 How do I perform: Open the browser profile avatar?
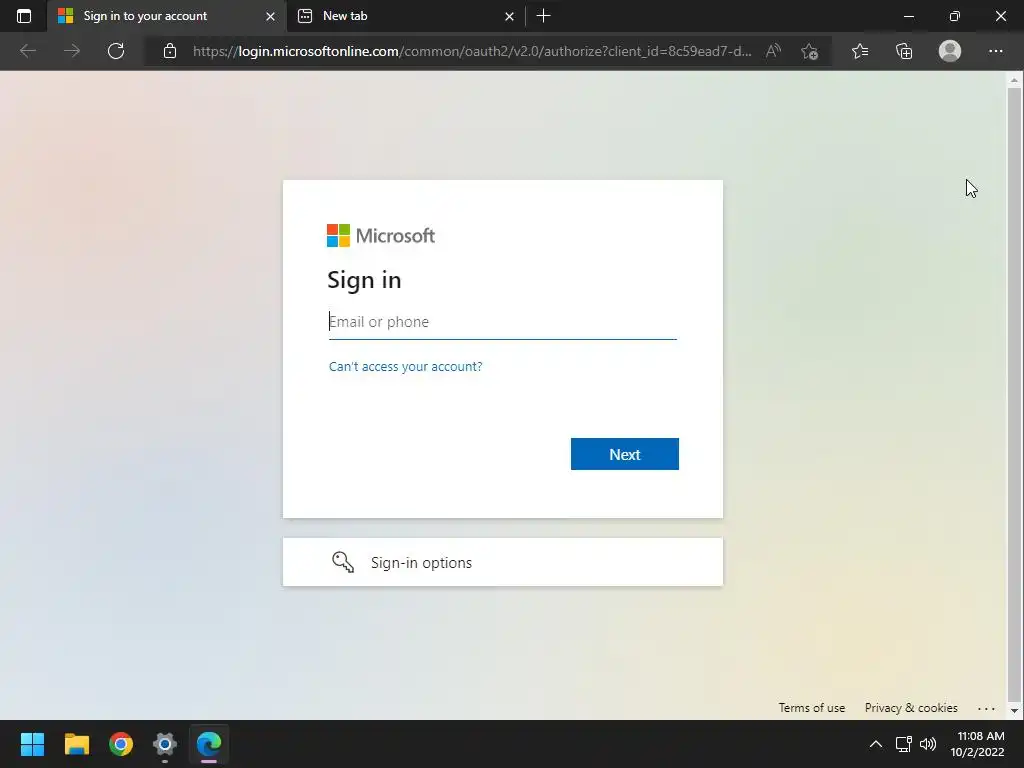[950, 51]
